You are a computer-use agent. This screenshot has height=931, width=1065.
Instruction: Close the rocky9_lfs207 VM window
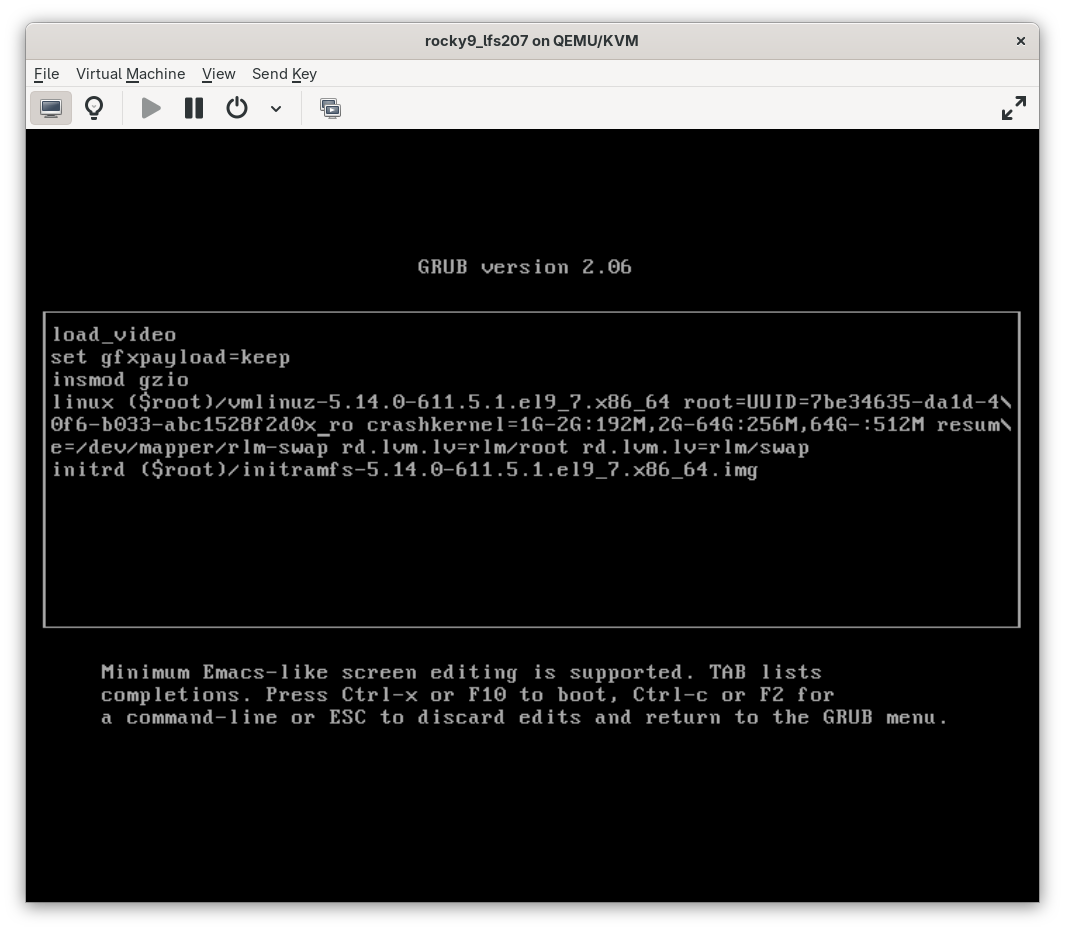[x=1020, y=41]
